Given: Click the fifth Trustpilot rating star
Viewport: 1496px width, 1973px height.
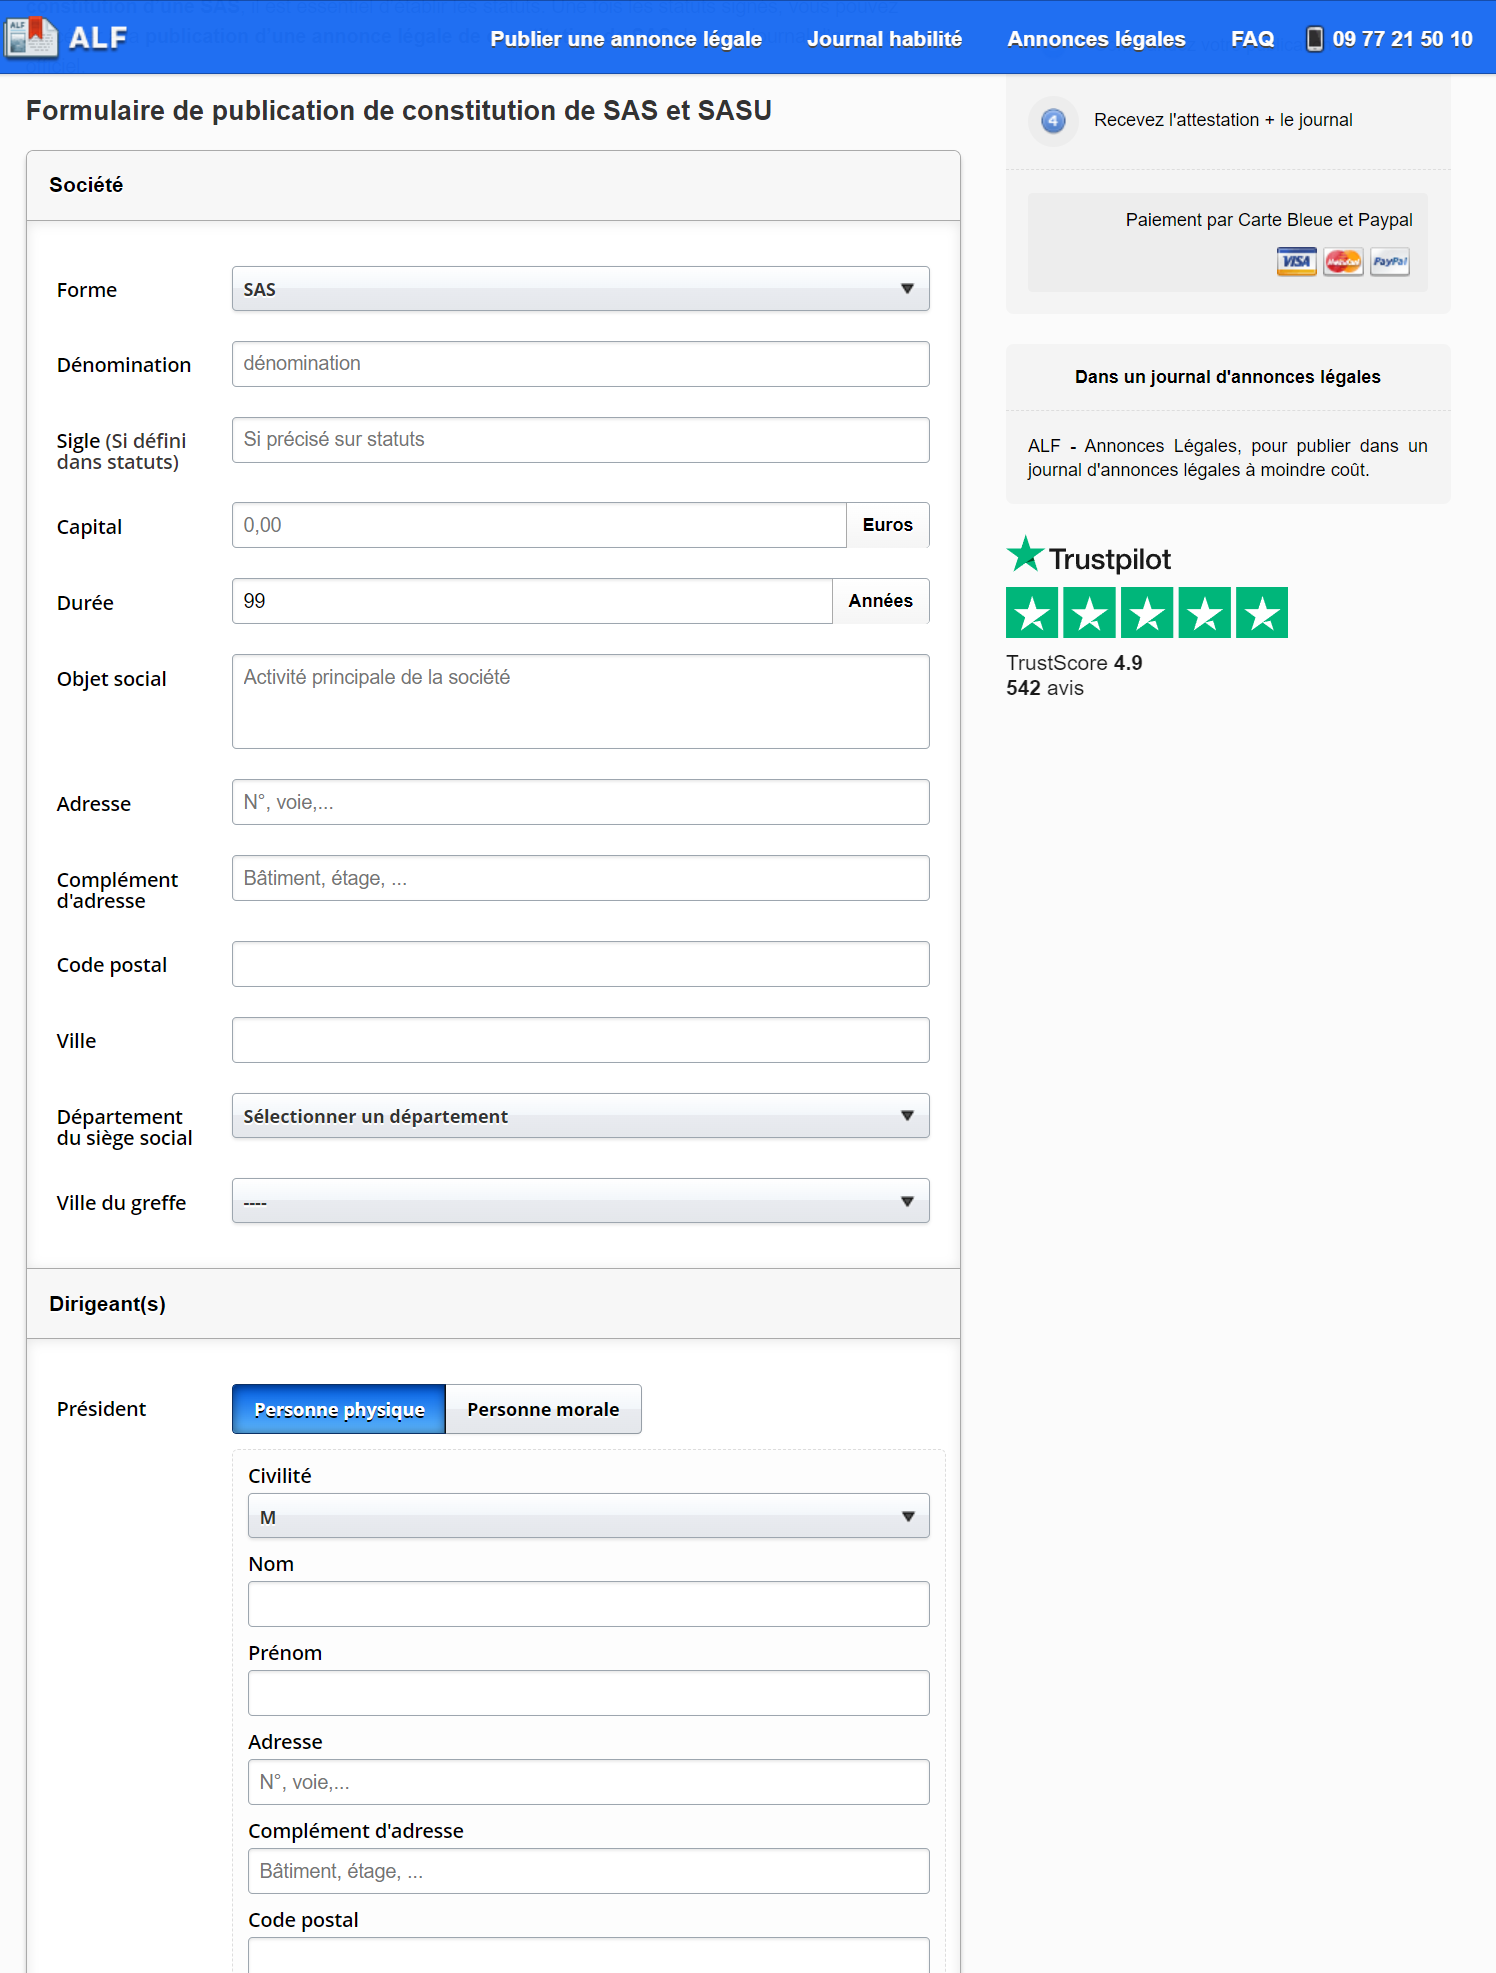Looking at the screenshot, I should [x=1262, y=613].
